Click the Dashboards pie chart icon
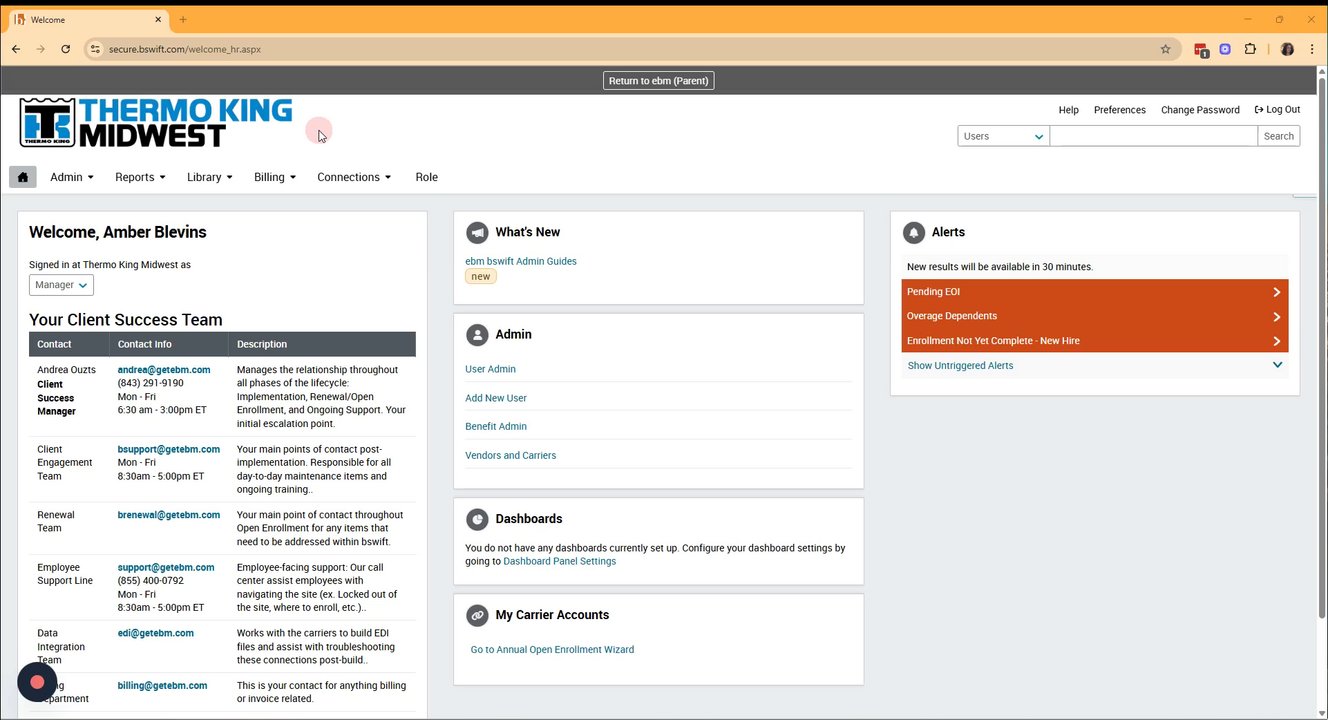This screenshot has height=720, width=1328. click(x=477, y=519)
